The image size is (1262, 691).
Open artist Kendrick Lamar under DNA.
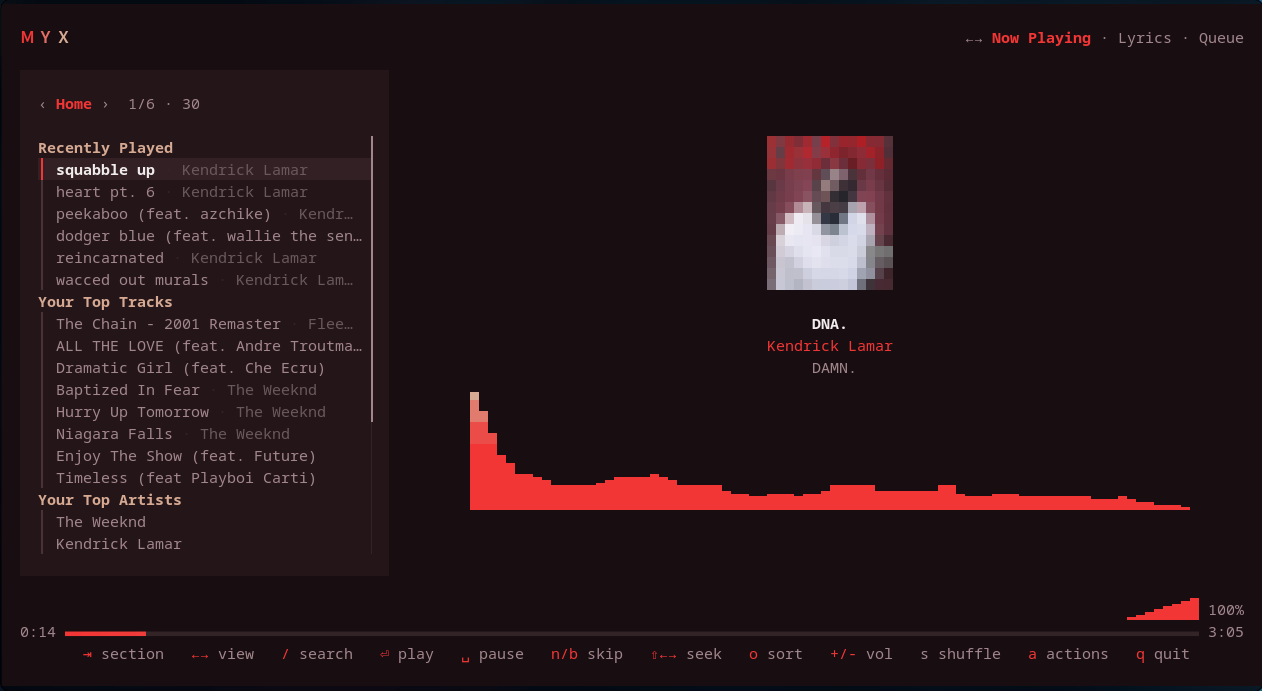tap(830, 346)
